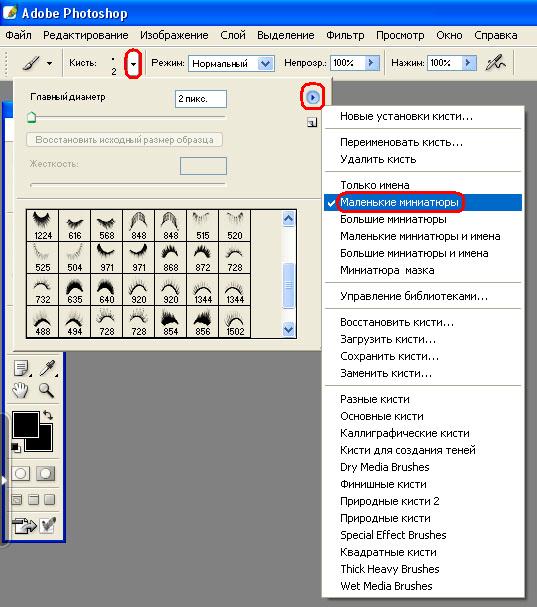Open the tool preset picker arrow
Screen dimensions: 537x607
pyautogui.click(x=50, y=63)
